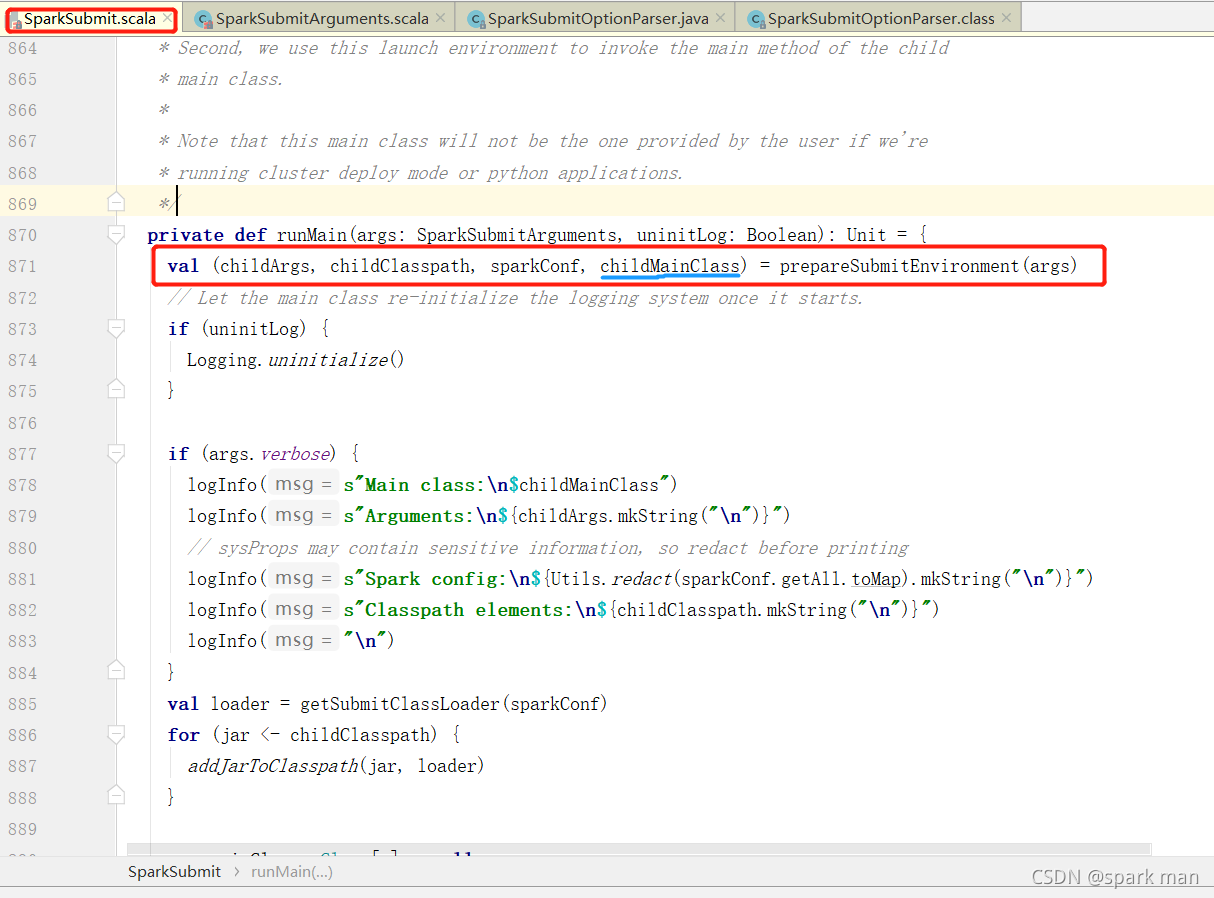Click SparkSubmitArguments type on line 870
The width and height of the screenshot is (1214, 898).
[x=516, y=235]
